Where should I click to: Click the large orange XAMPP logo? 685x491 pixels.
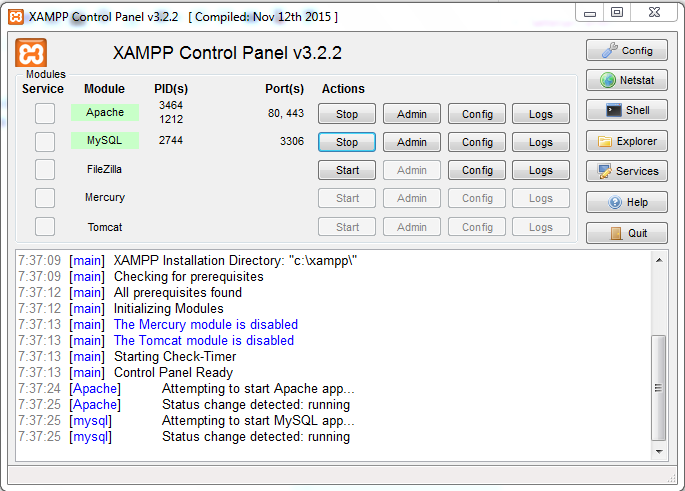(31, 53)
